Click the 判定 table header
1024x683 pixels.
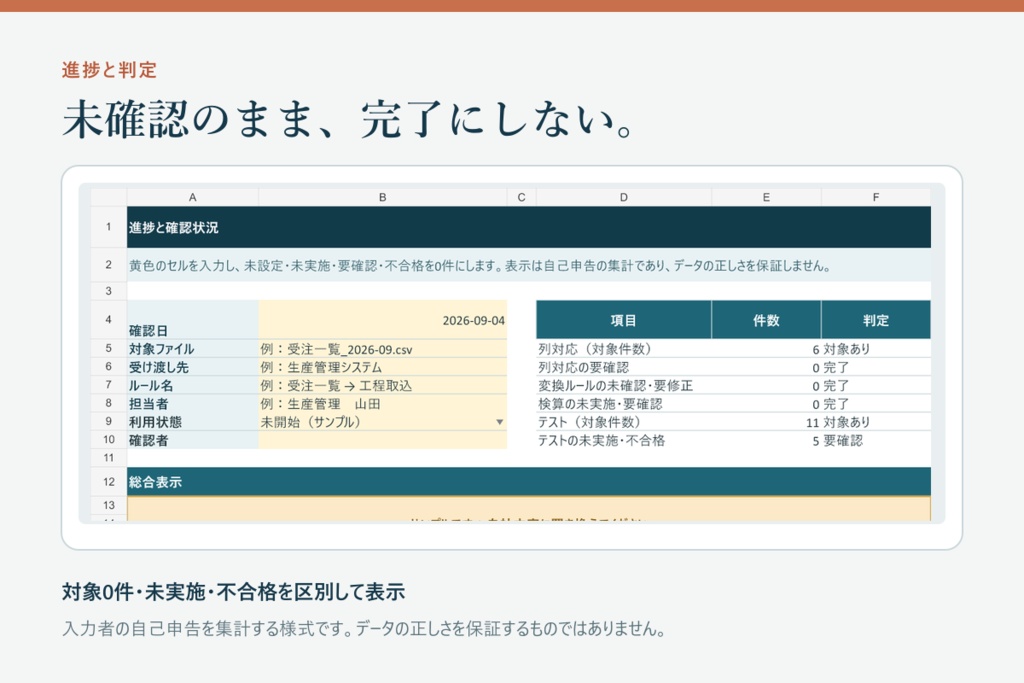[x=876, y=320]
